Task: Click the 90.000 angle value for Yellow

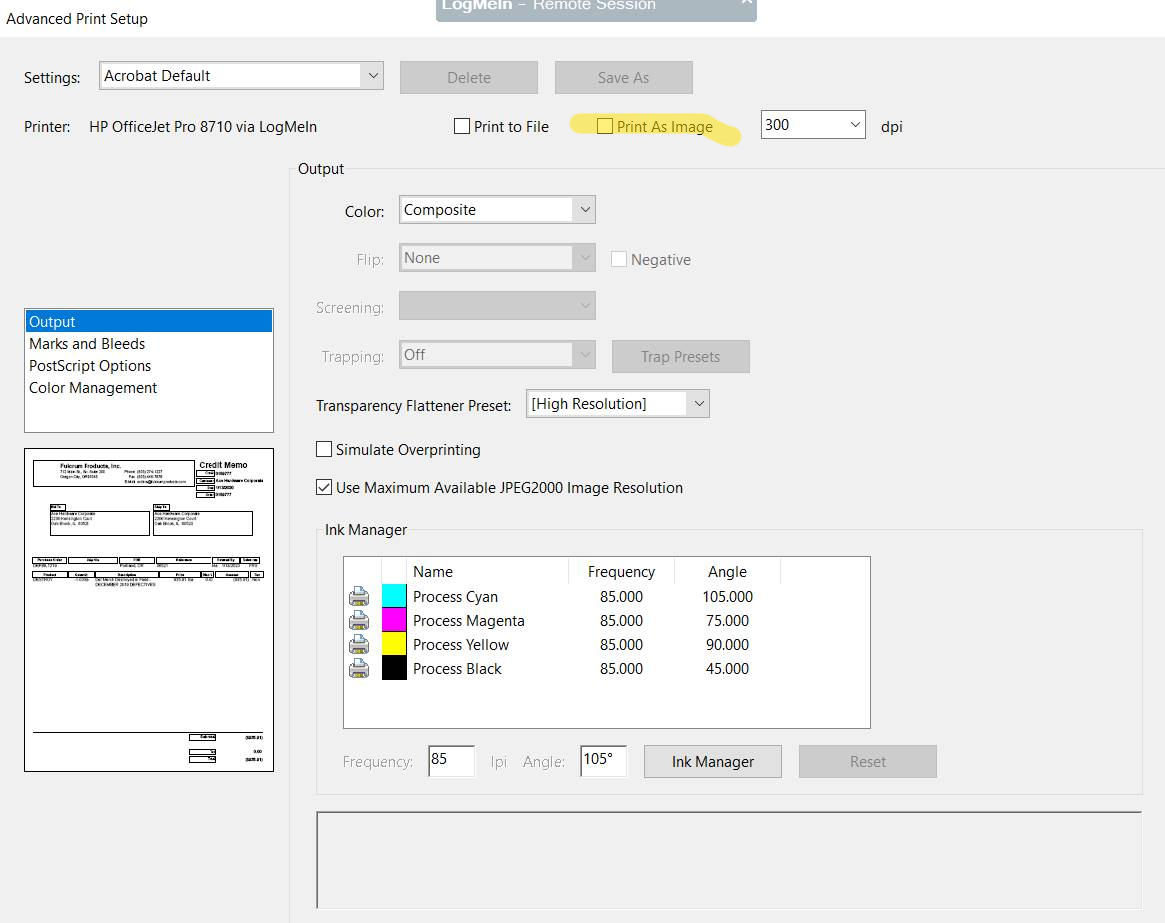Action: click(727, 644)
